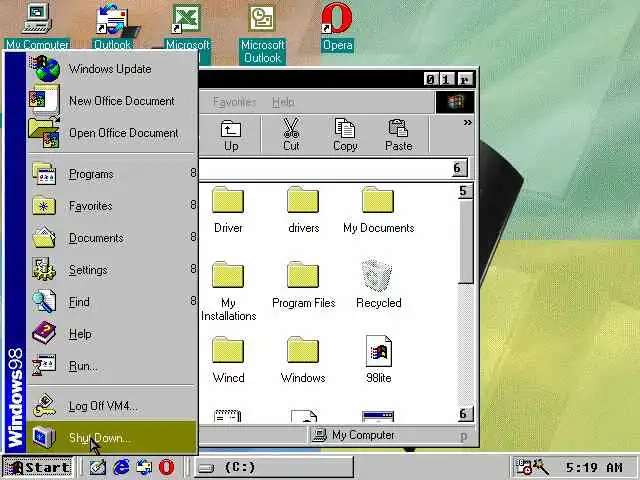Click the scrollbar up arrow in file list
Viewport: 640px width, 480px height.
(x=465, y=191)
